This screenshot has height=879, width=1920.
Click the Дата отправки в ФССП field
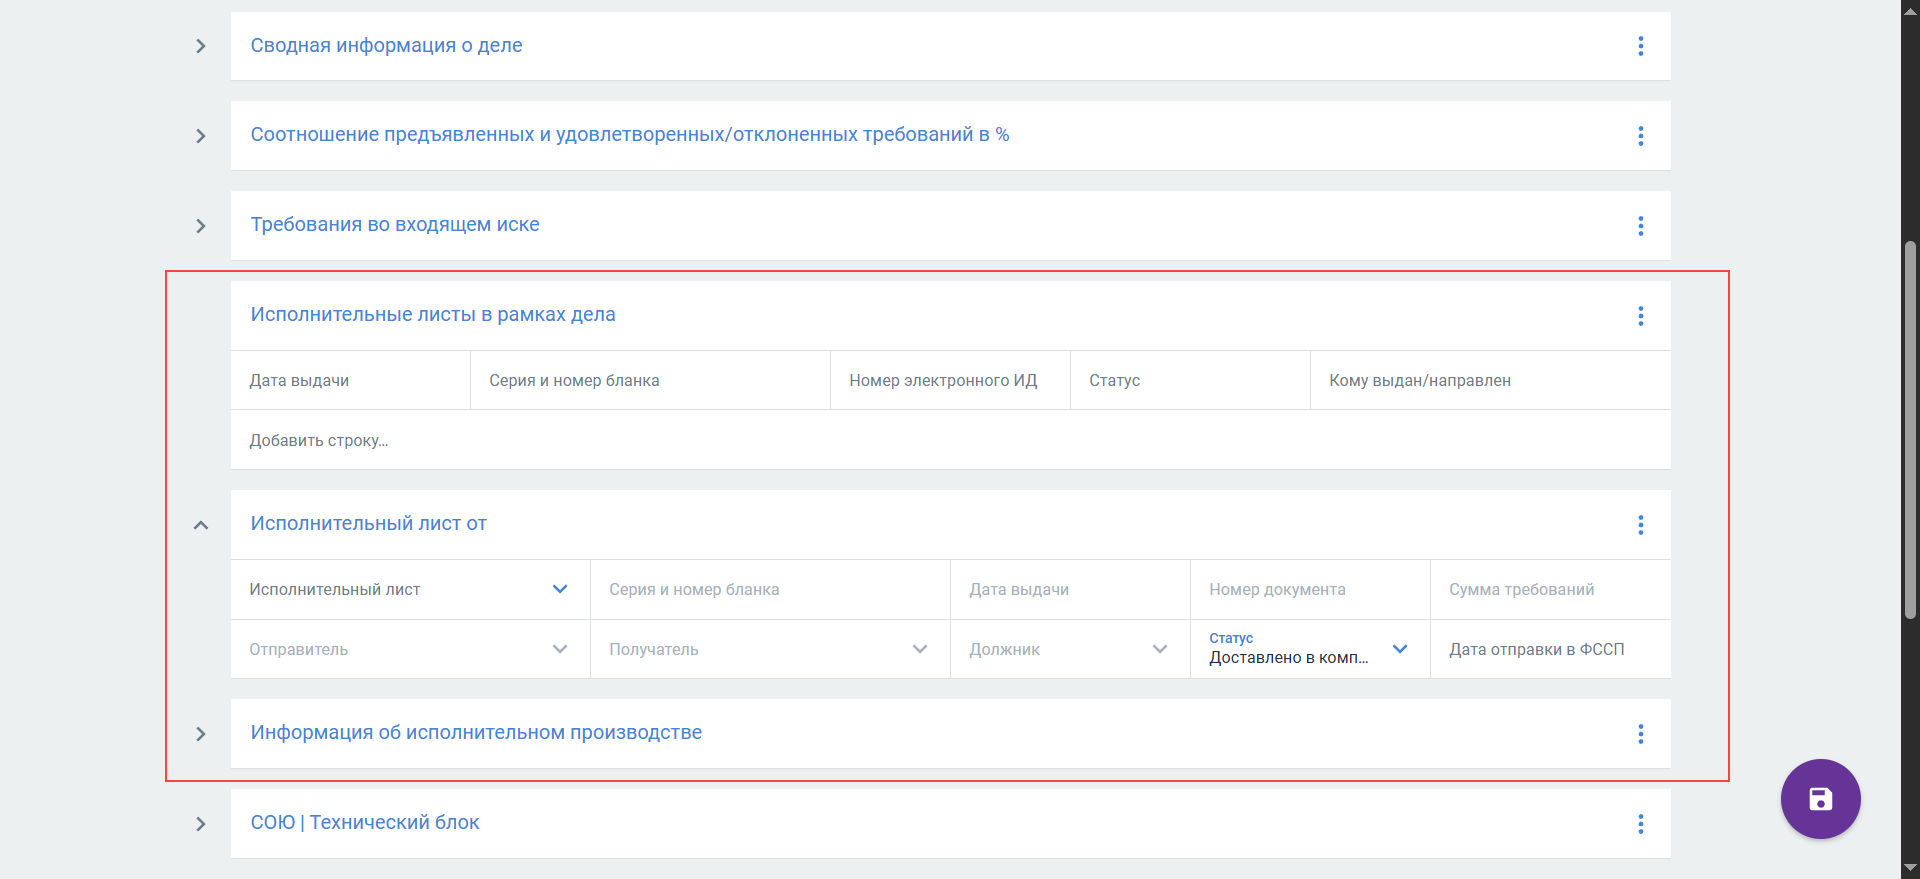(x=1549, y=650)
